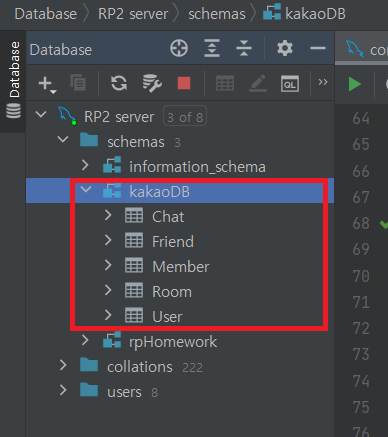The image size is (388, 437).
Task: Click the Collapse All icon in Database panel
Action: click(x=244, y=49)
